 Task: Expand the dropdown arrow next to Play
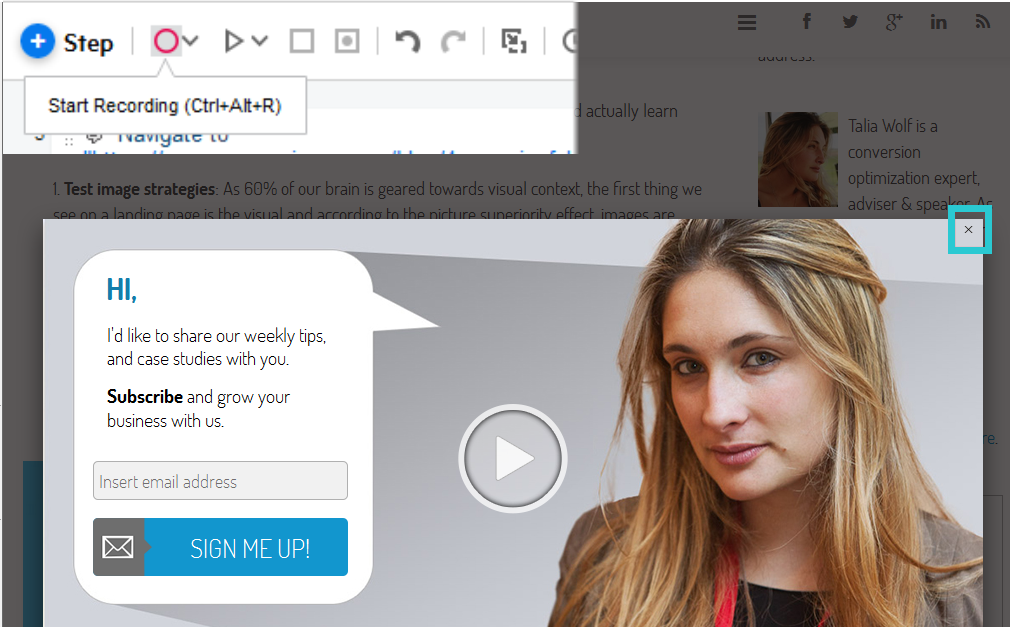click(260, 41)
